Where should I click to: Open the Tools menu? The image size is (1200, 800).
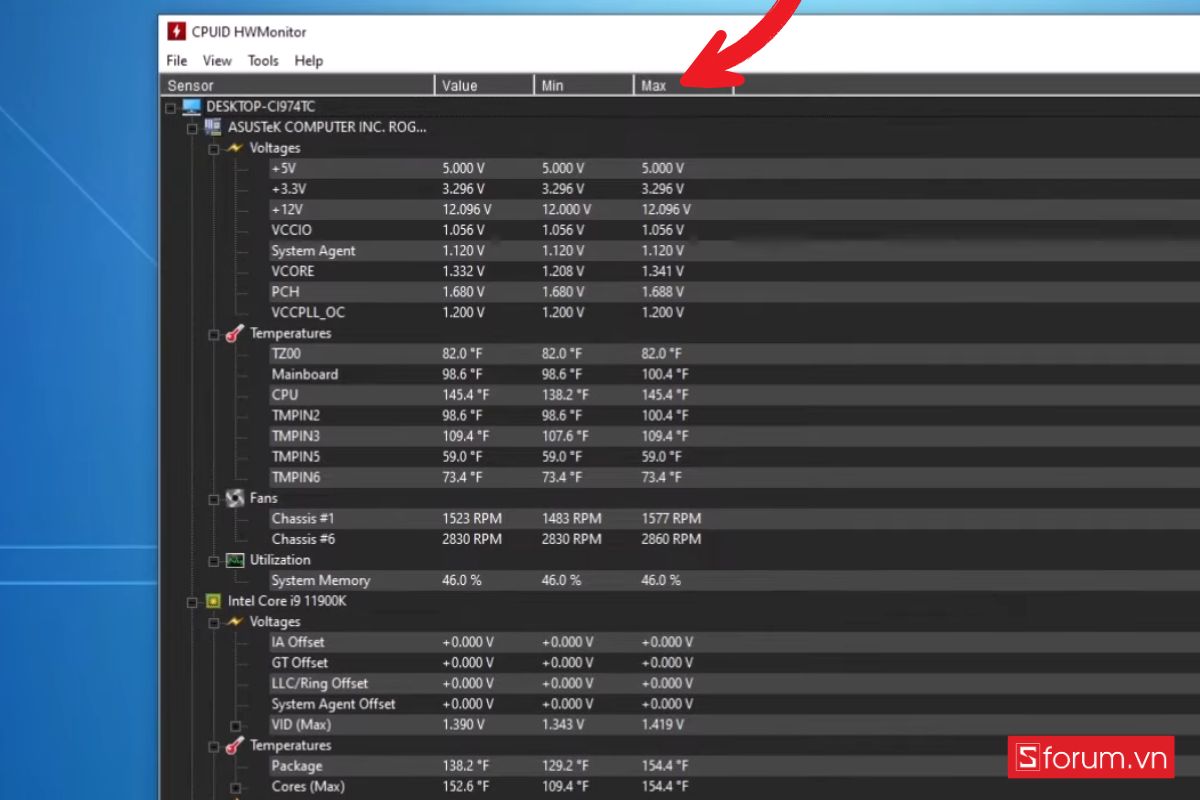(x=263, y=61)
